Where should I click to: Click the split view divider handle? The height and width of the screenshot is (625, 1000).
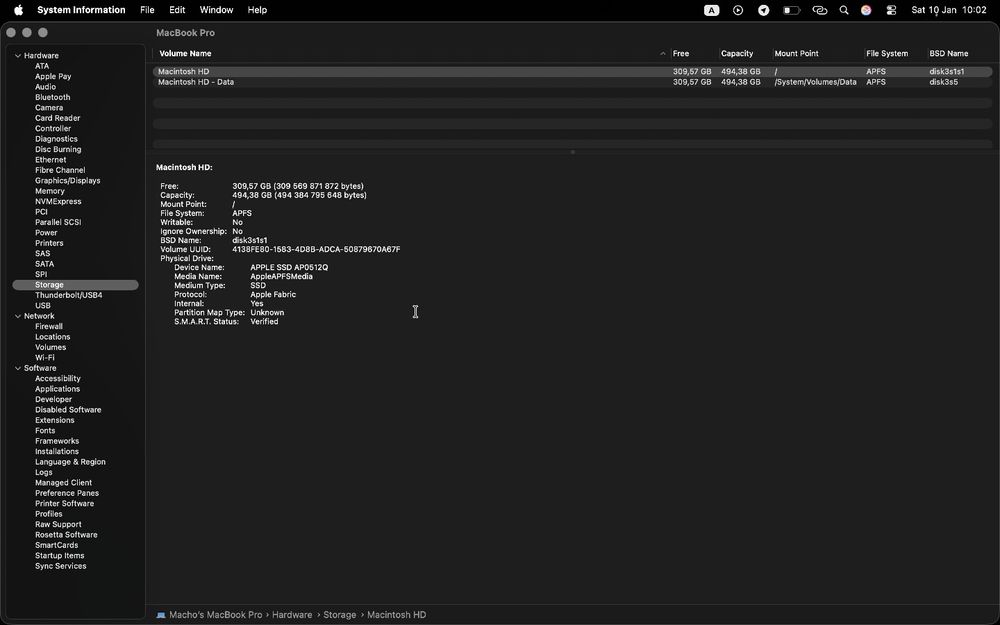tap(573, 152)
